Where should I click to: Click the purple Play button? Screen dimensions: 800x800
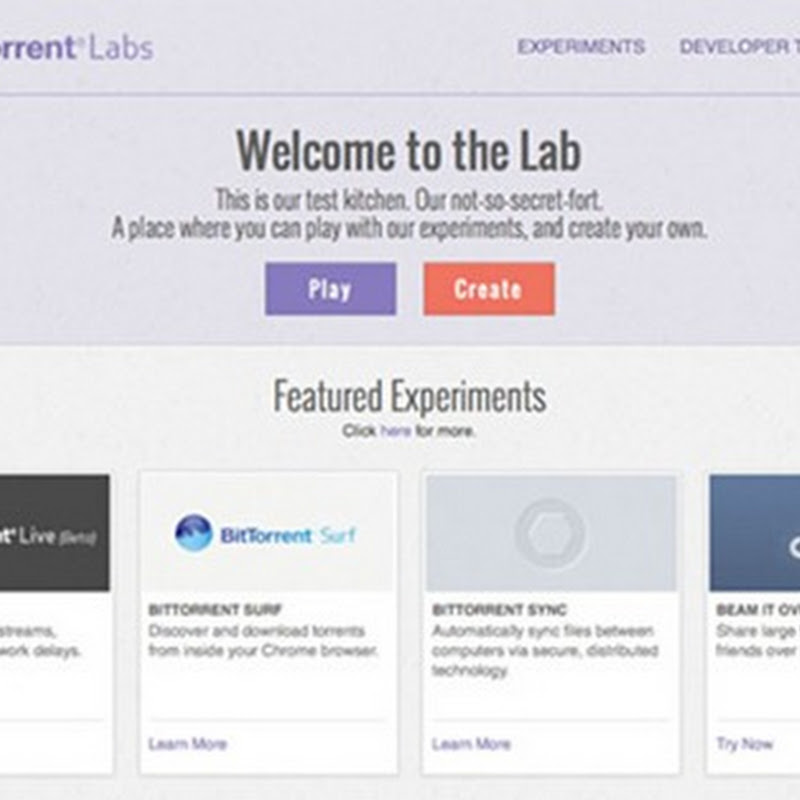pyautogui.click(x=331, y=289)
